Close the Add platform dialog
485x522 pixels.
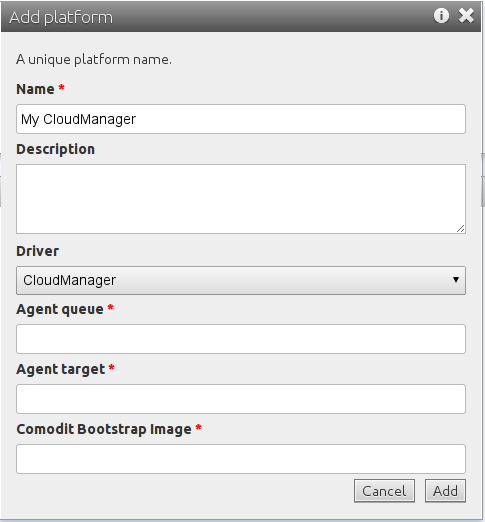pos(466,16)
